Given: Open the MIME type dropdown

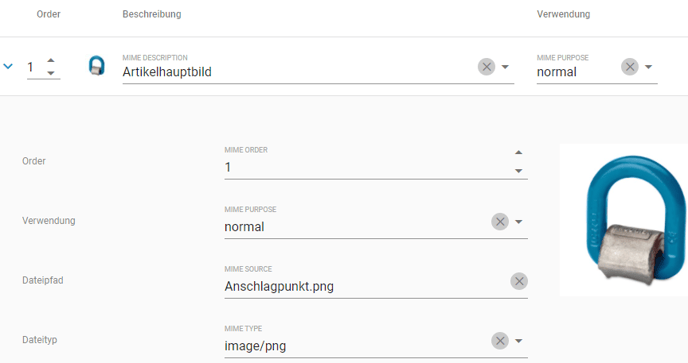Looking at the screenshot, I should 519,341.
